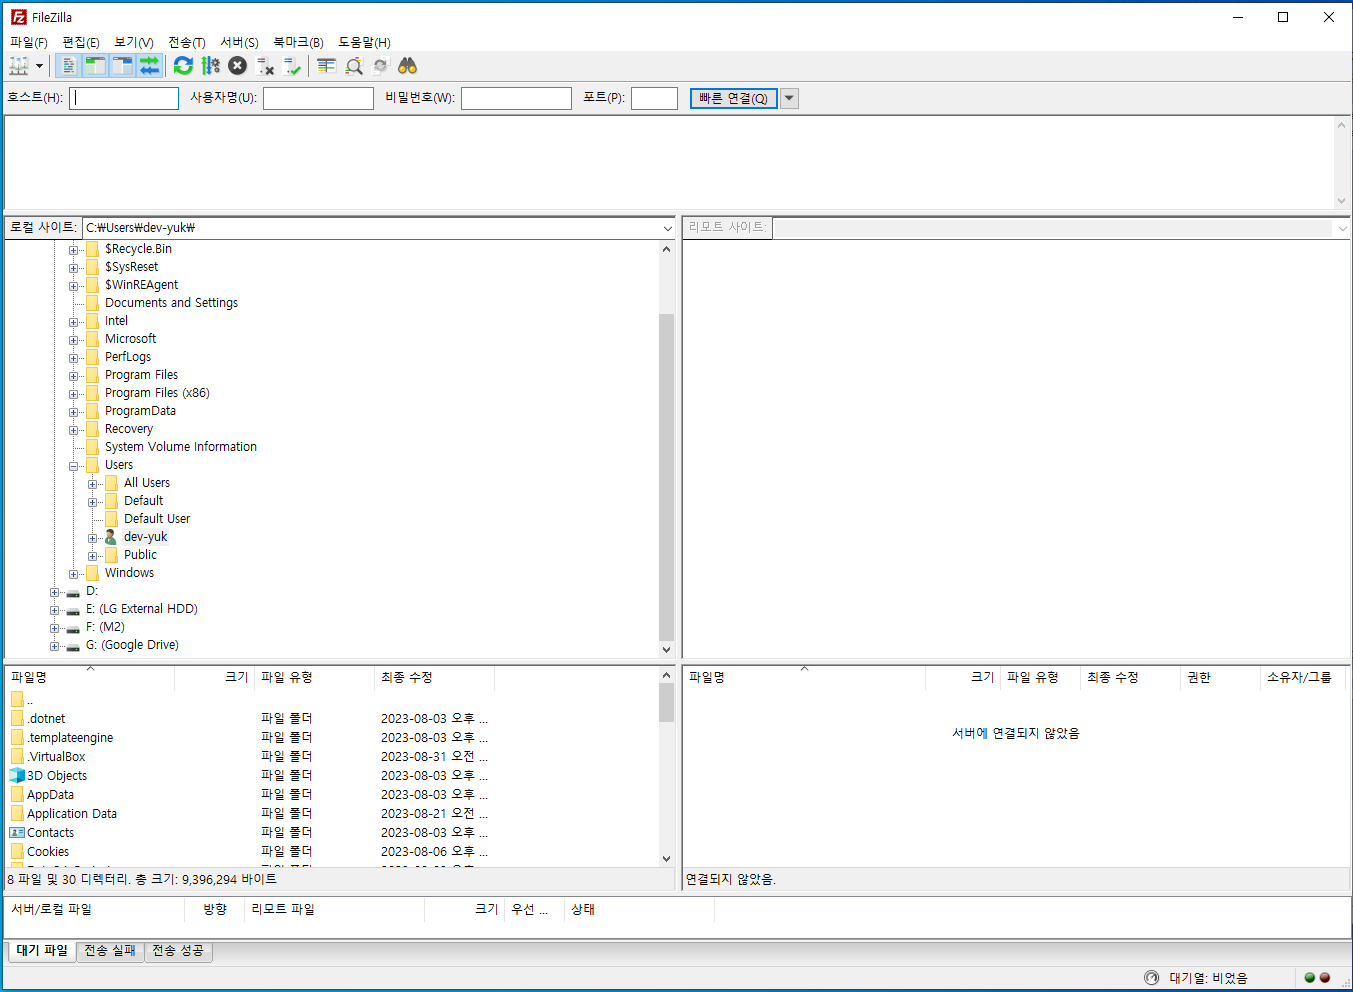Refresh file and folder lists

pyautogui.click(x=183, y=66)
